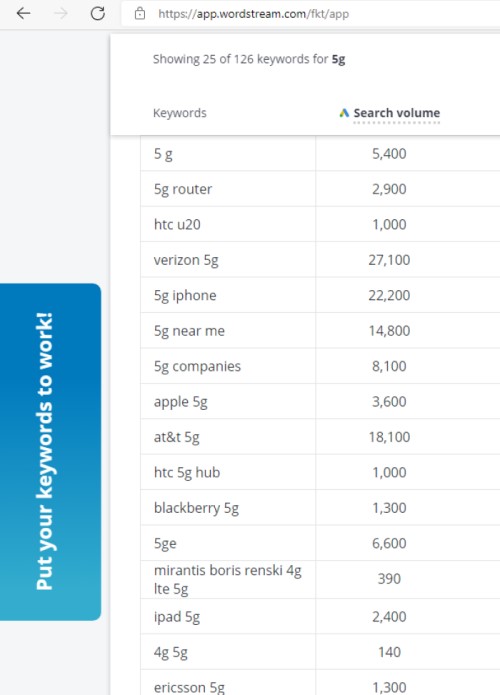
Task: Click htc u20 search volume 1,000
Action: pyautogui.click(x=389, y=225)
